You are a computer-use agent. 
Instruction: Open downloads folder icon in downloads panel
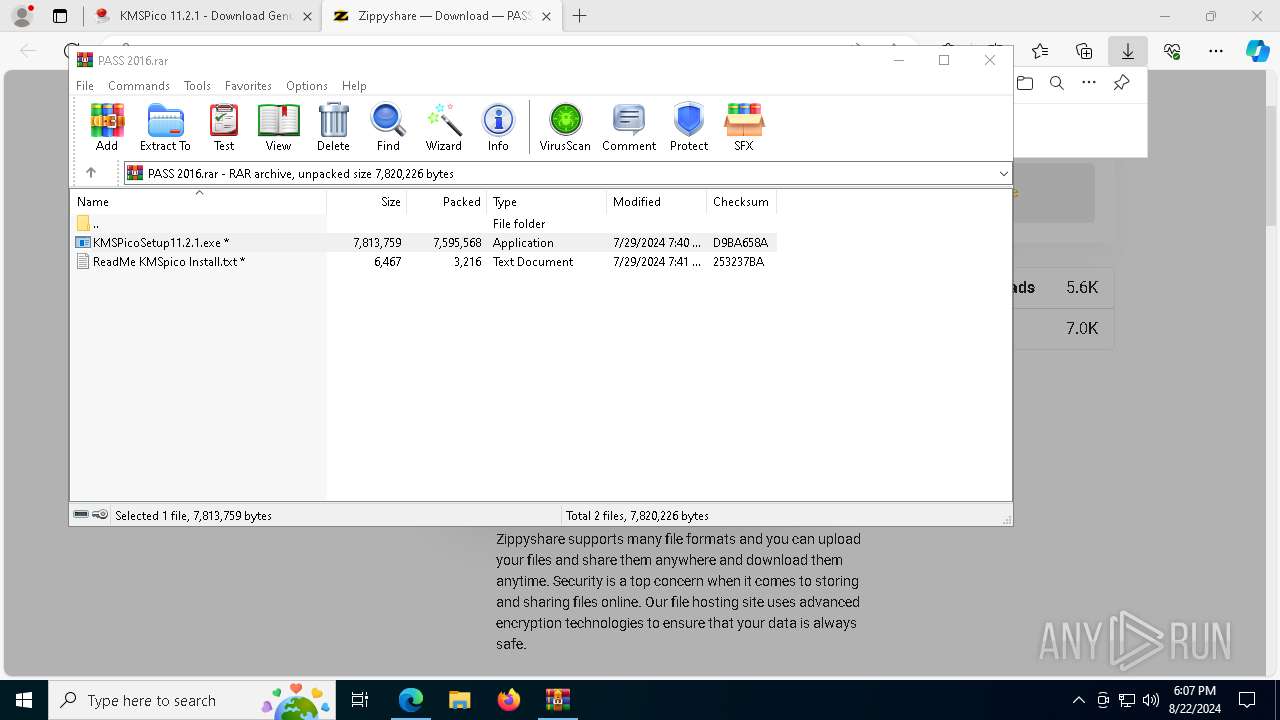point(1025,83)
